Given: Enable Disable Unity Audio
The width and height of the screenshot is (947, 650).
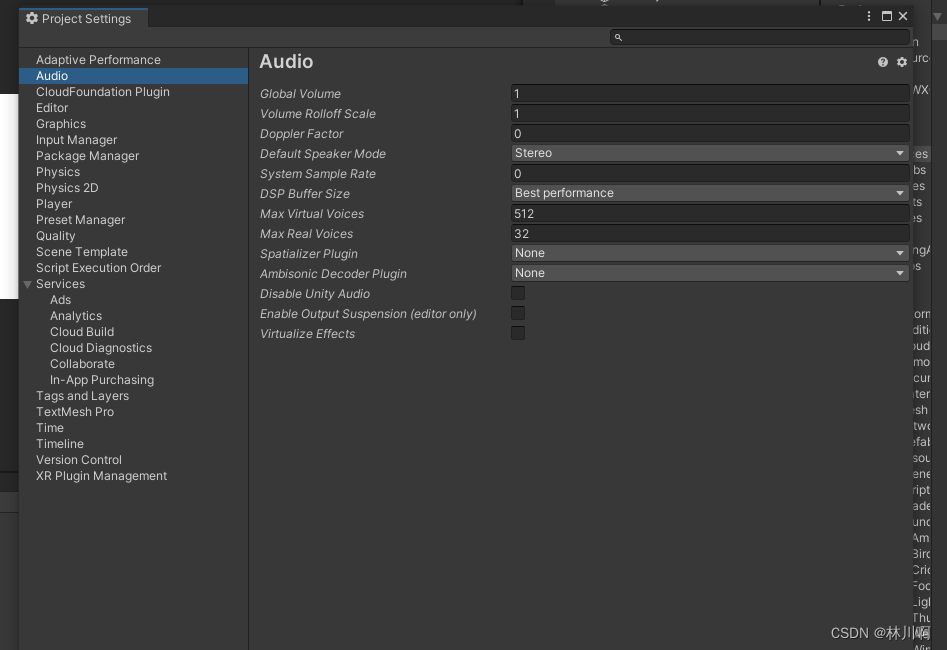Looking at the screenshot, I should (x=517, y=293).
